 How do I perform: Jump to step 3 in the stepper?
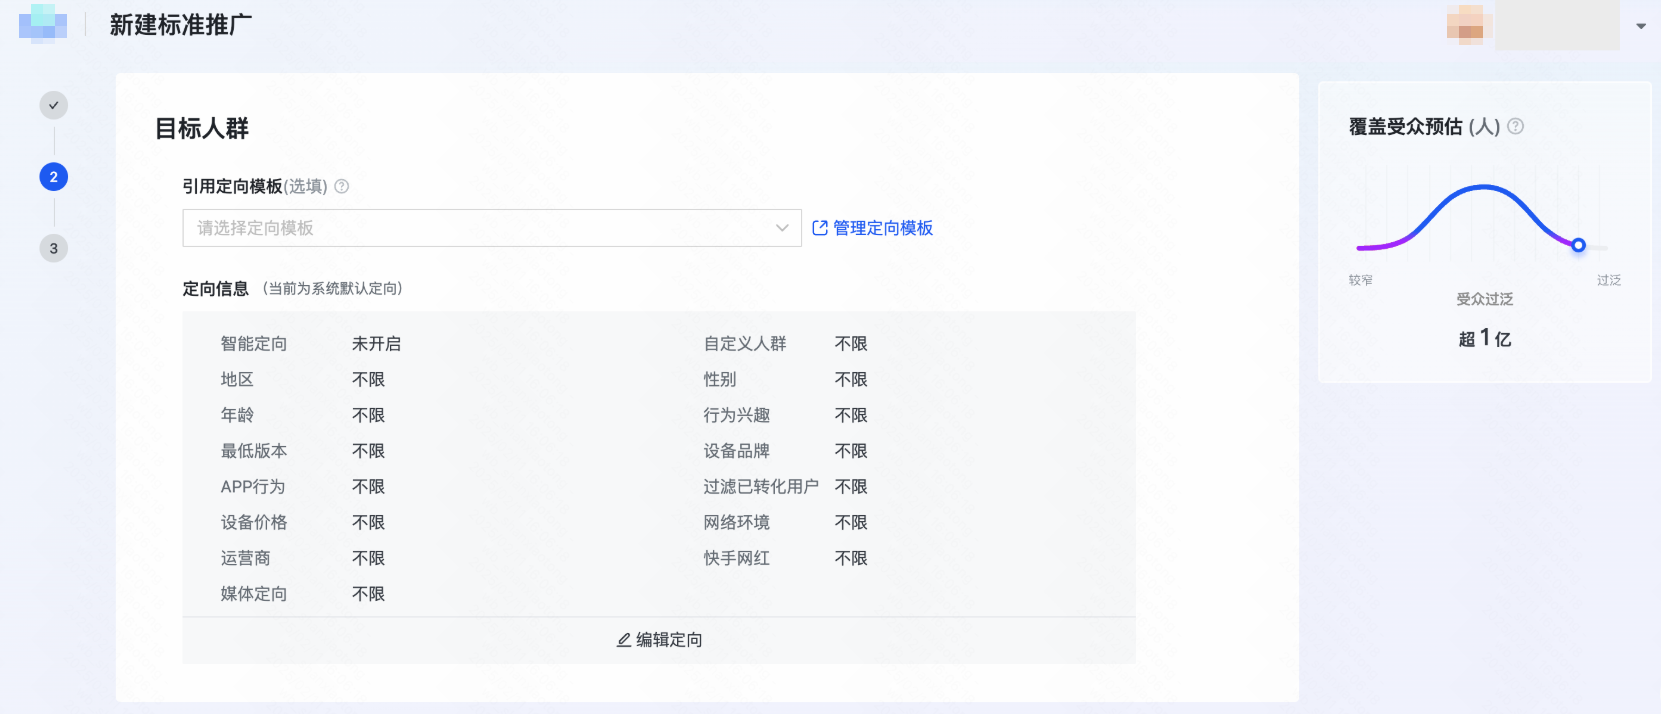54,248
